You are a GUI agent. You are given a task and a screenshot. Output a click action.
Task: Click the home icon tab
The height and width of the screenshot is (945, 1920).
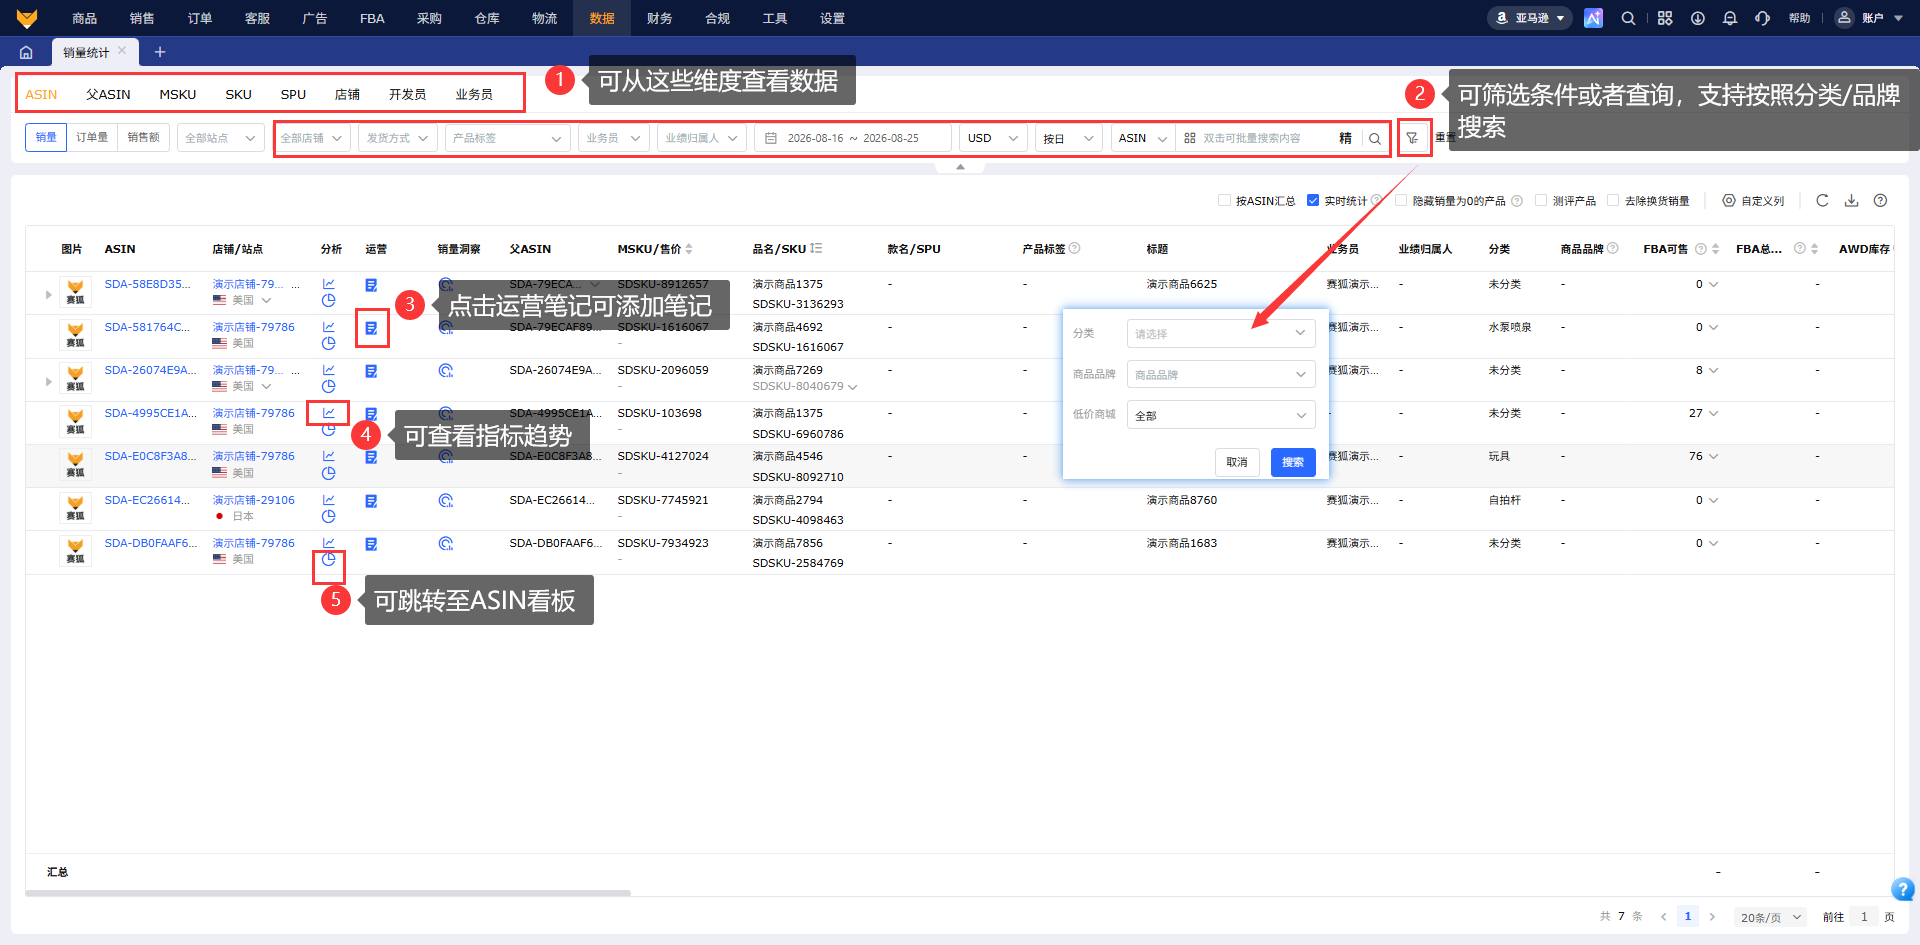pos(26,52)
